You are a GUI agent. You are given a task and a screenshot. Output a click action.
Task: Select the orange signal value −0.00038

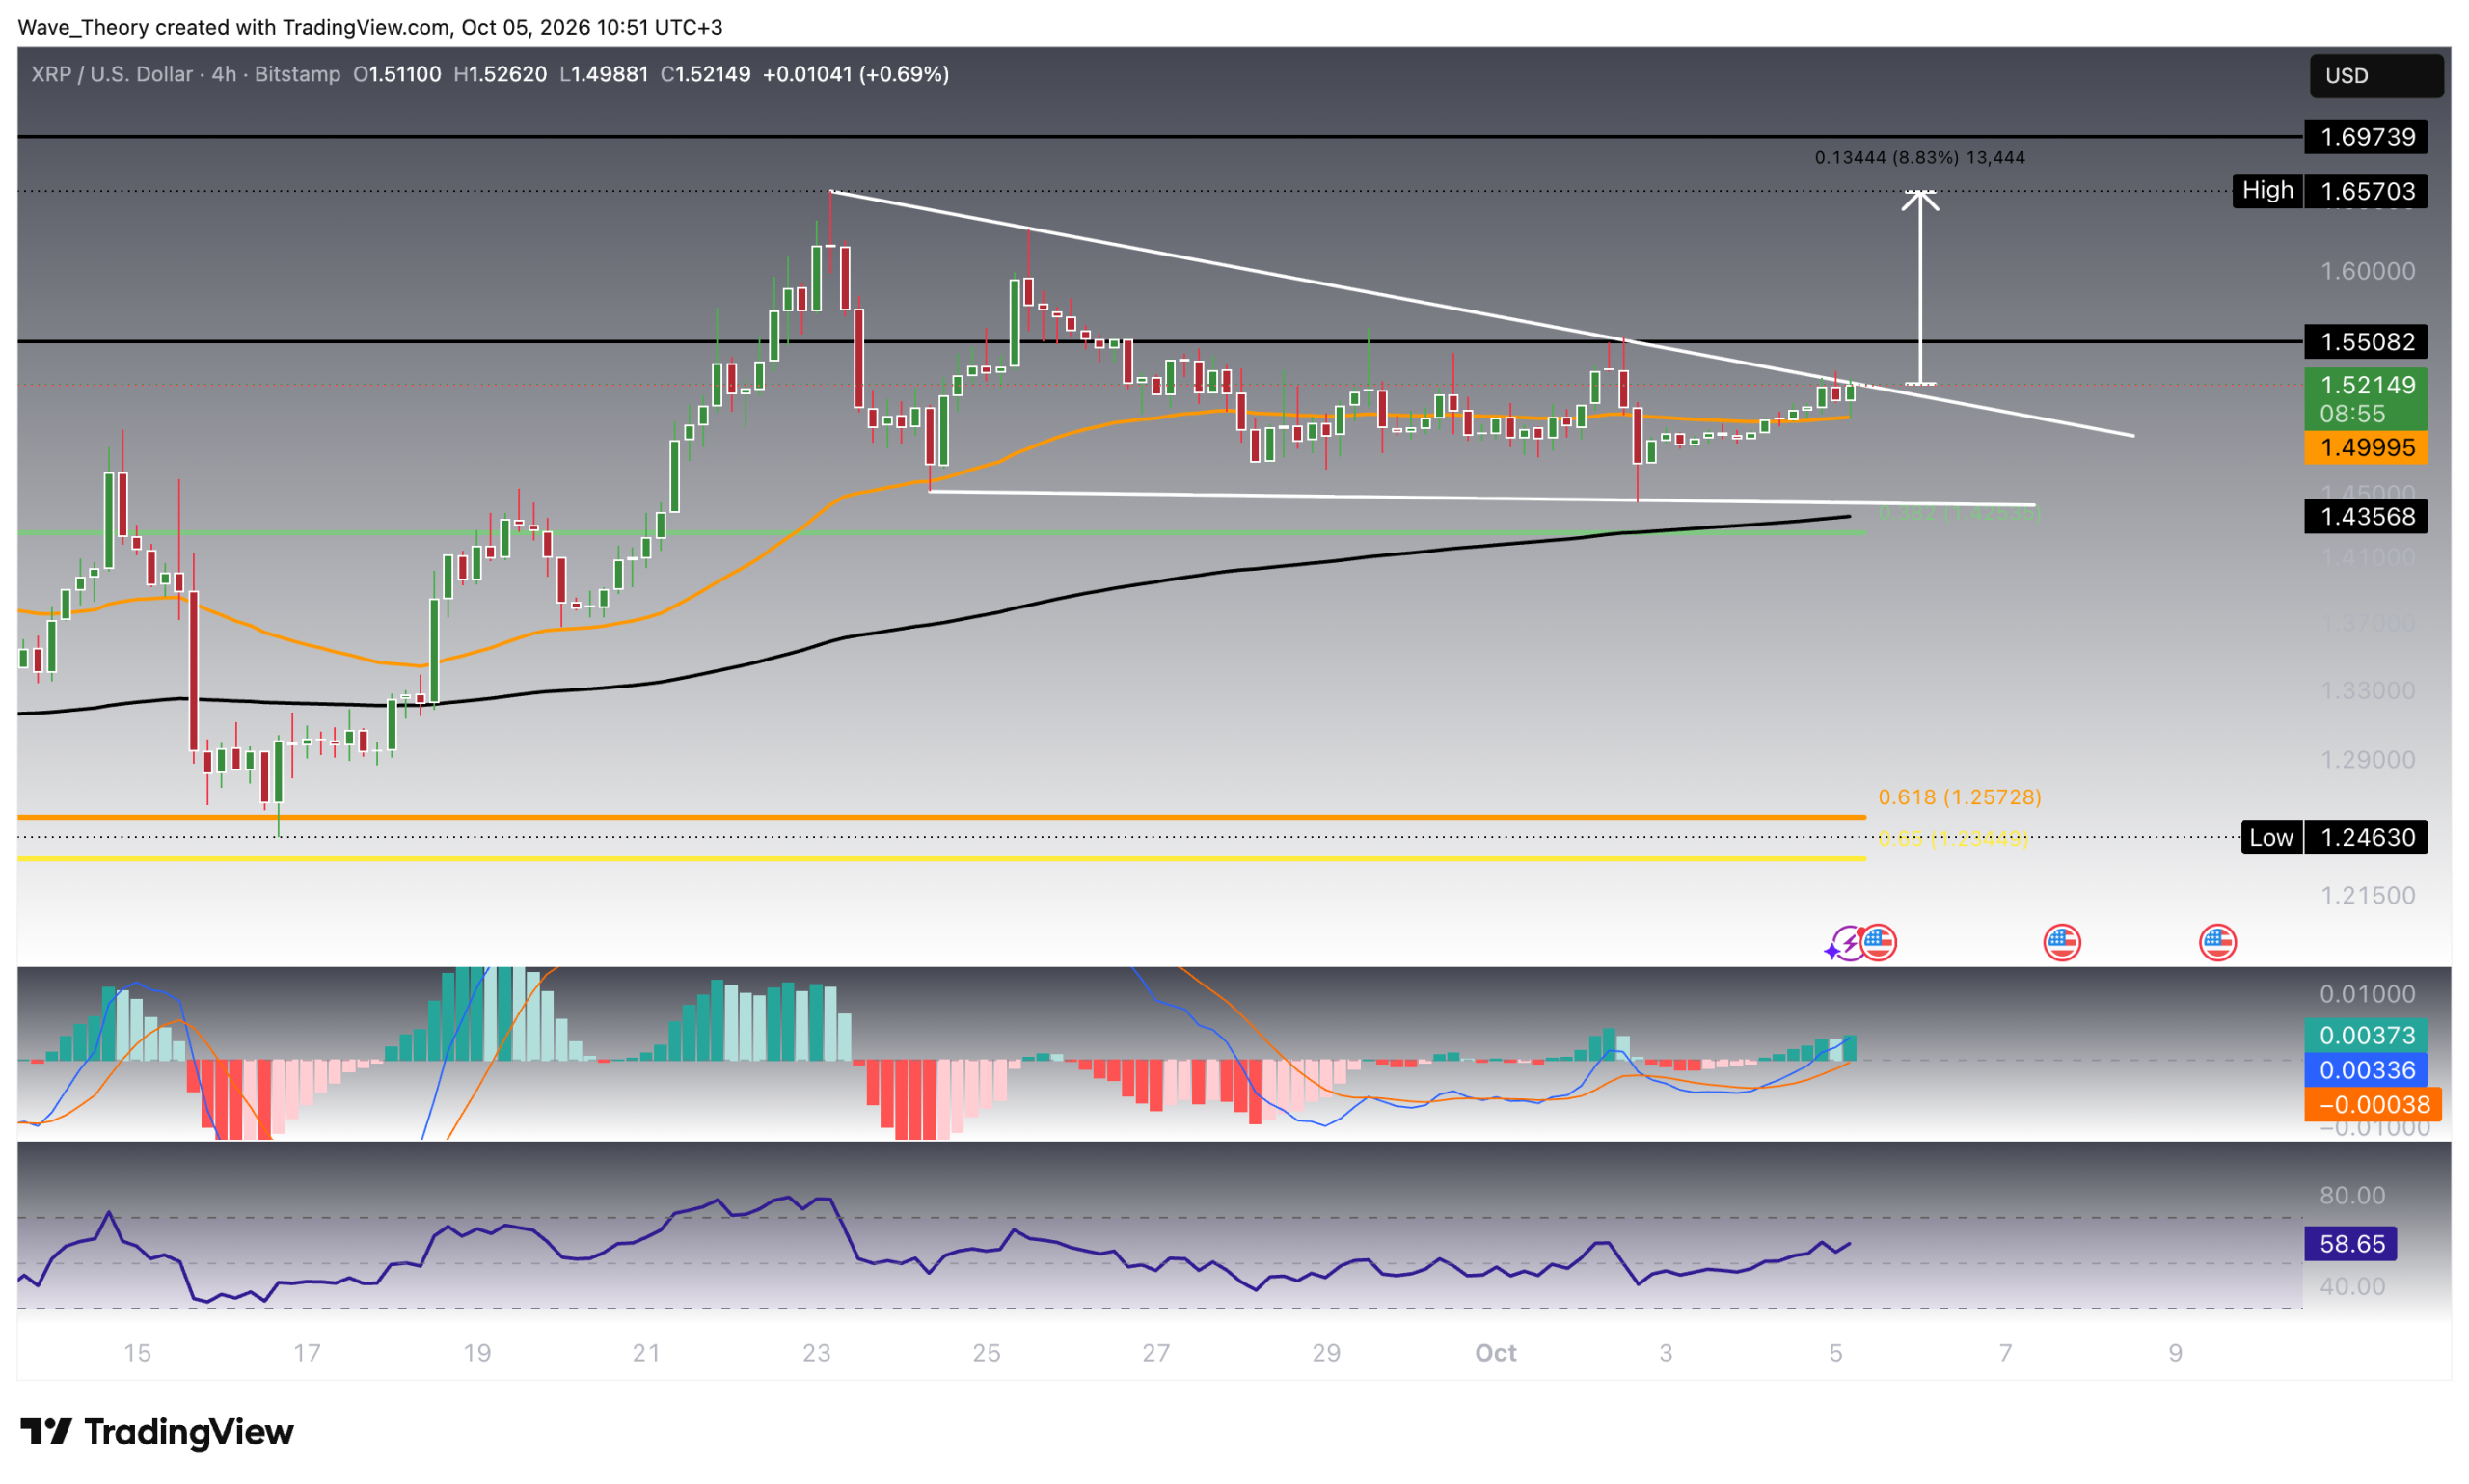click(x=2372, y=1104)
